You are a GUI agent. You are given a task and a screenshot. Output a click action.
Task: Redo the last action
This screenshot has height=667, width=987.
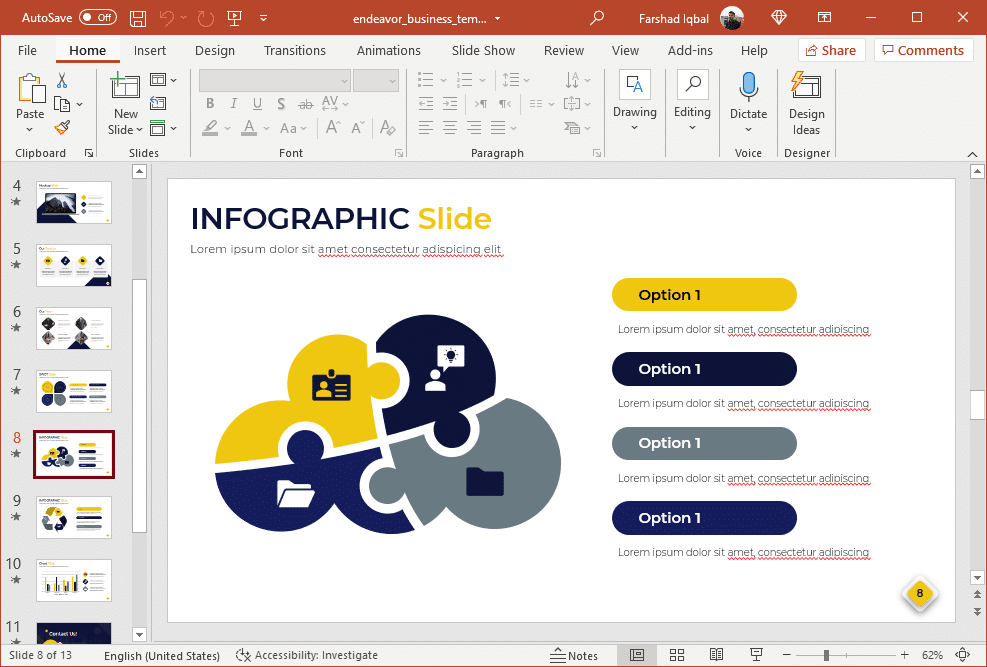206,18
